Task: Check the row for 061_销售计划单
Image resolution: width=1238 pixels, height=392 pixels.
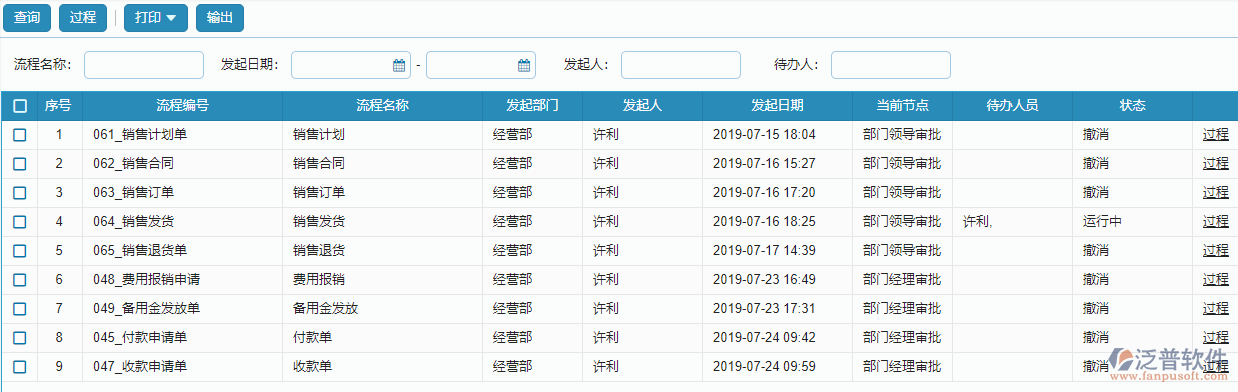Action: (20, 135)
